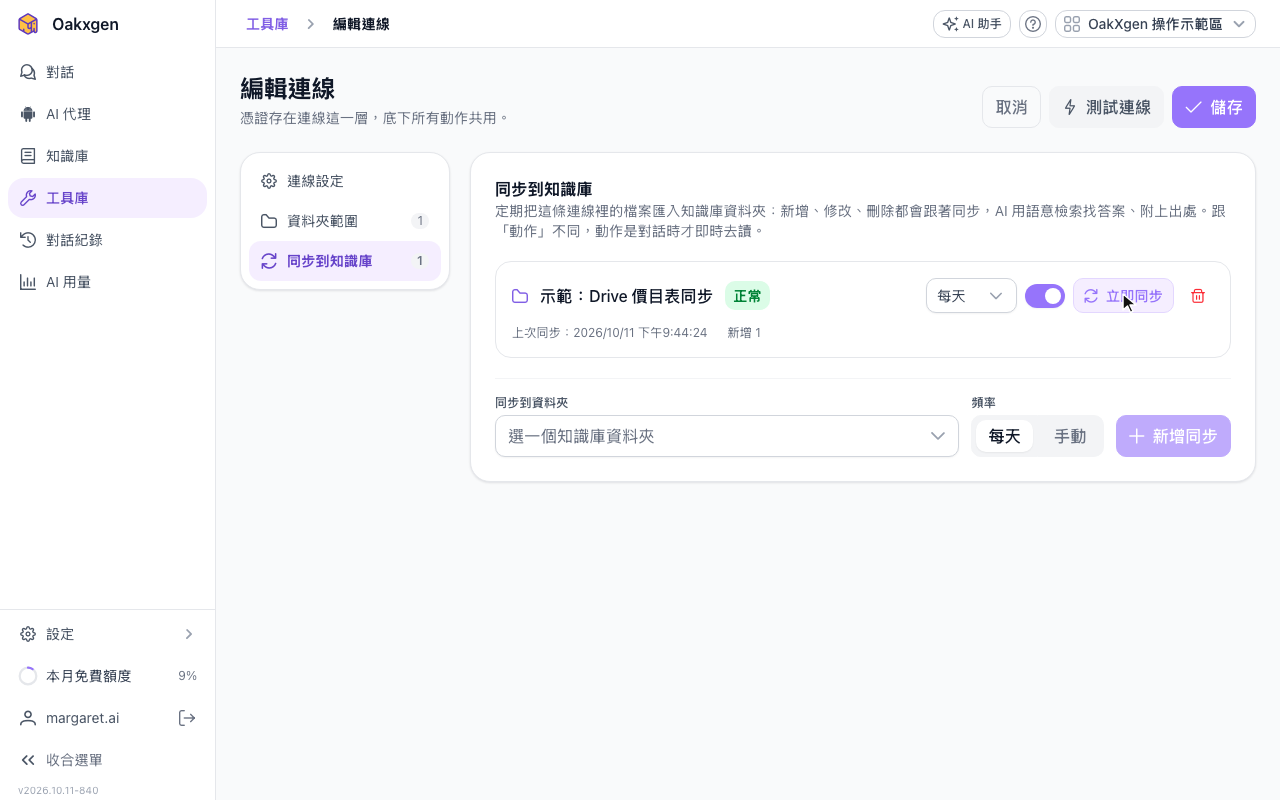This screenshot has height=800, width=1280.
Task: Collapse the sidebar via 收合選單
Action: tap(107, 760)
